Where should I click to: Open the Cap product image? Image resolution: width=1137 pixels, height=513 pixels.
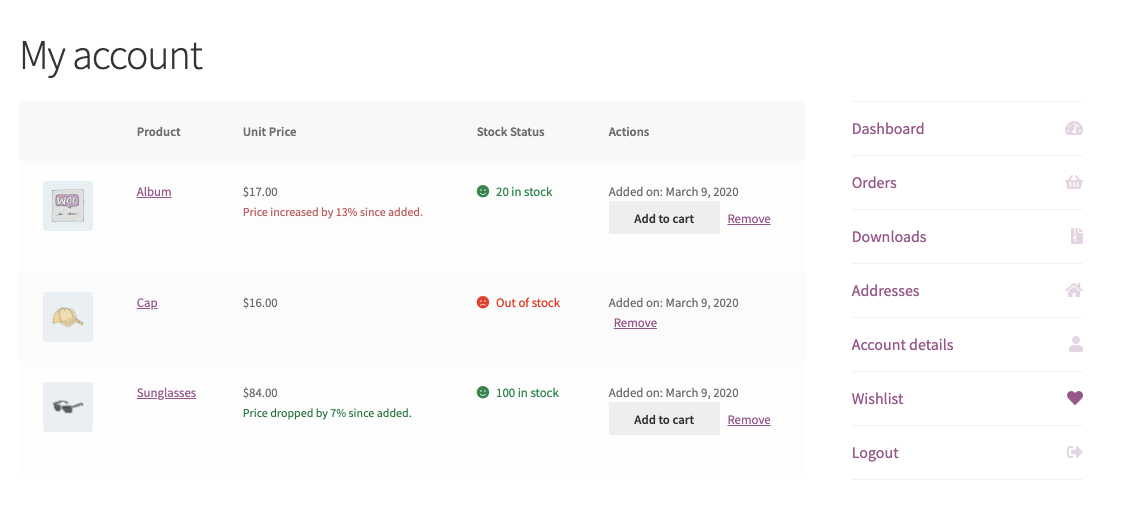(x=68, y=317)
